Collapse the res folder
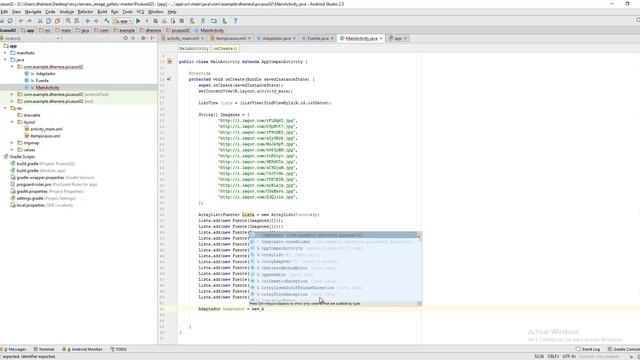Screen dimensions: 640x360 [x=5, y=108]
